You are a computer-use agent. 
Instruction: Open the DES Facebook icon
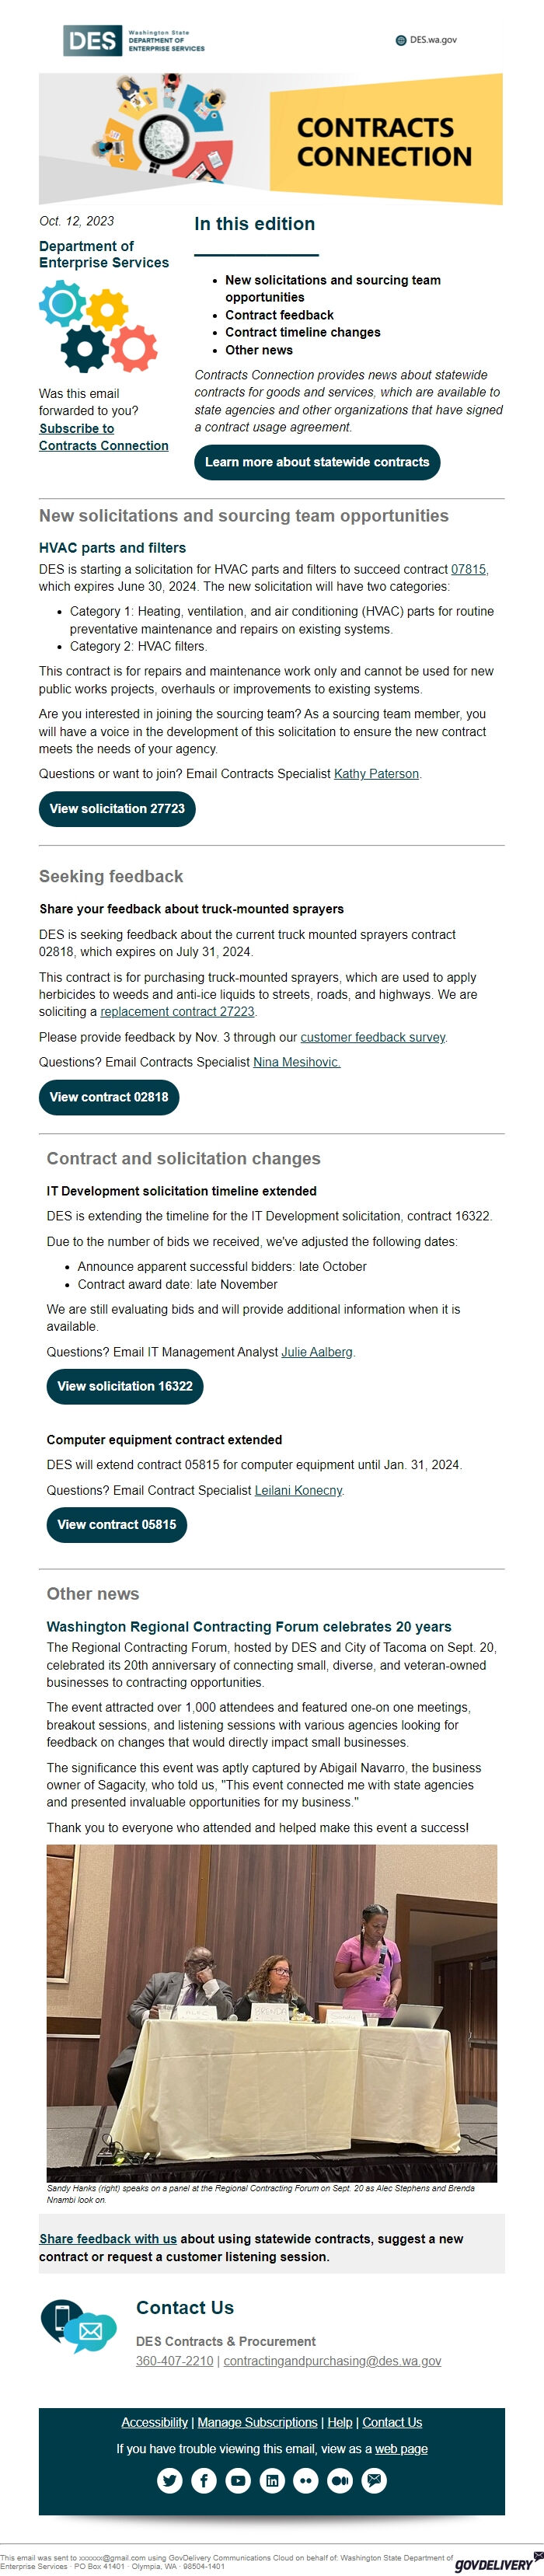click(204, 2480)
